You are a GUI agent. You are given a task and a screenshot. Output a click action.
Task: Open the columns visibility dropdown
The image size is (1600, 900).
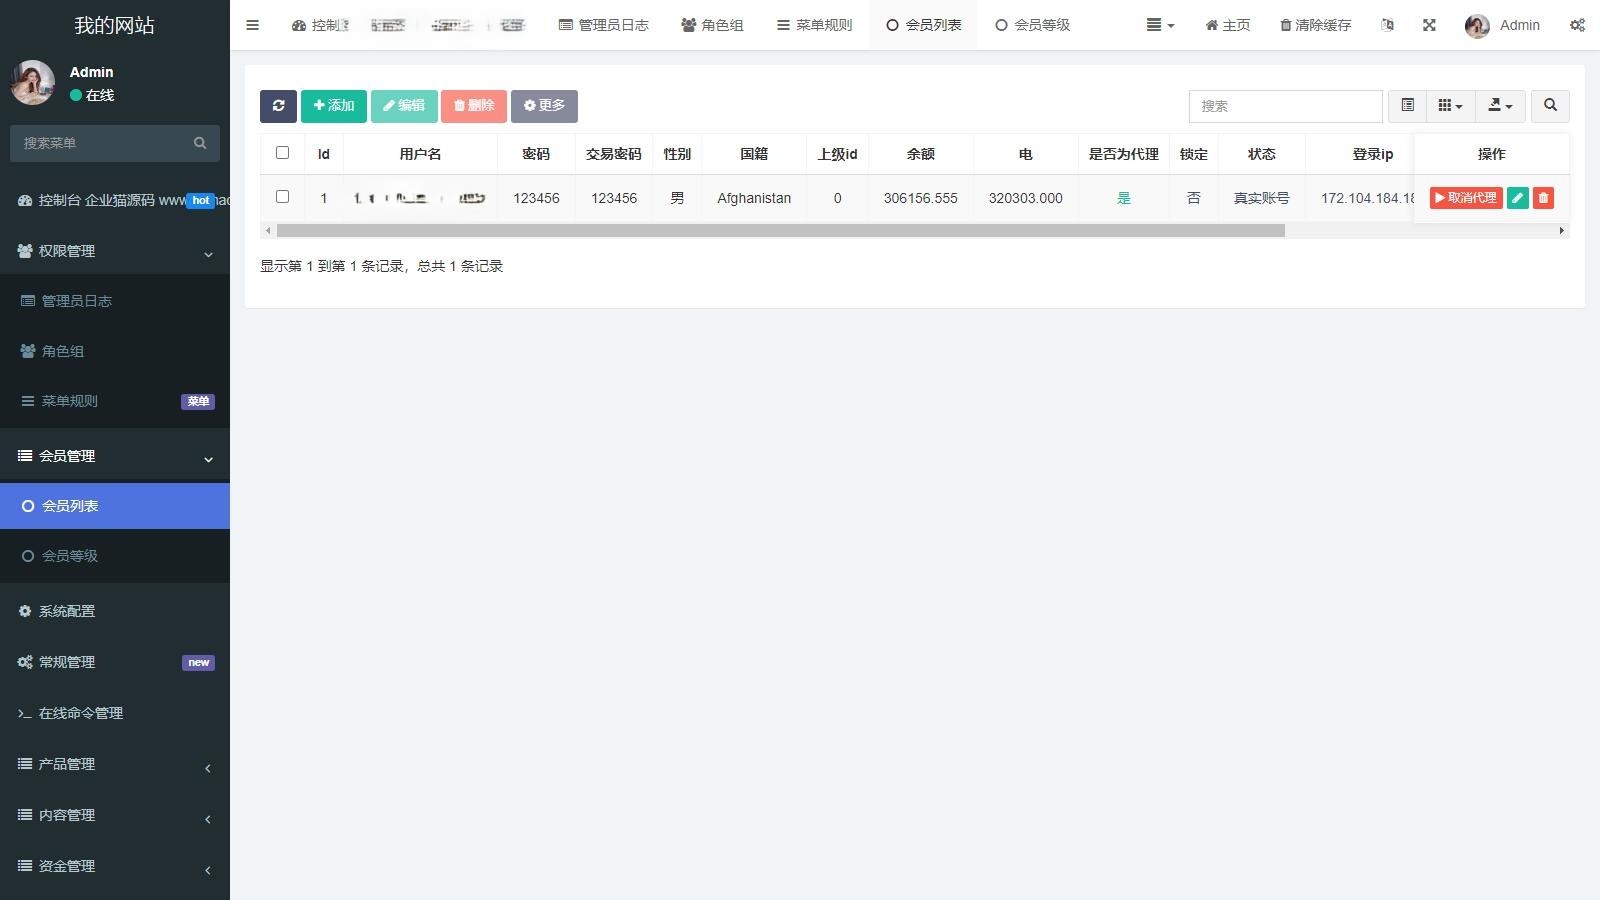(1450, 106)
